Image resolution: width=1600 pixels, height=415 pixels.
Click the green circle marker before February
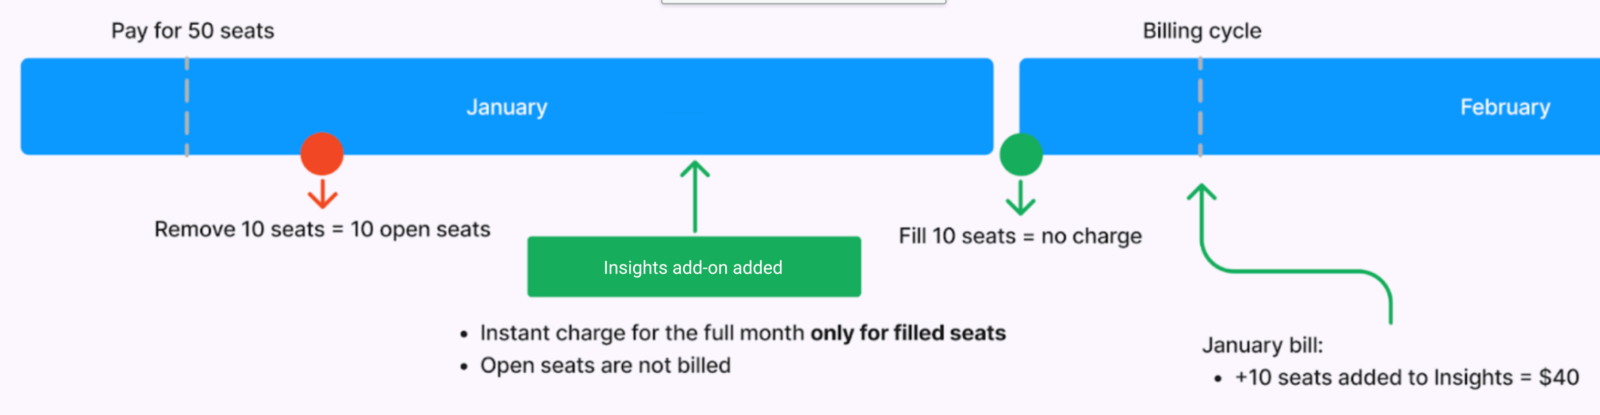(1021, 154)
